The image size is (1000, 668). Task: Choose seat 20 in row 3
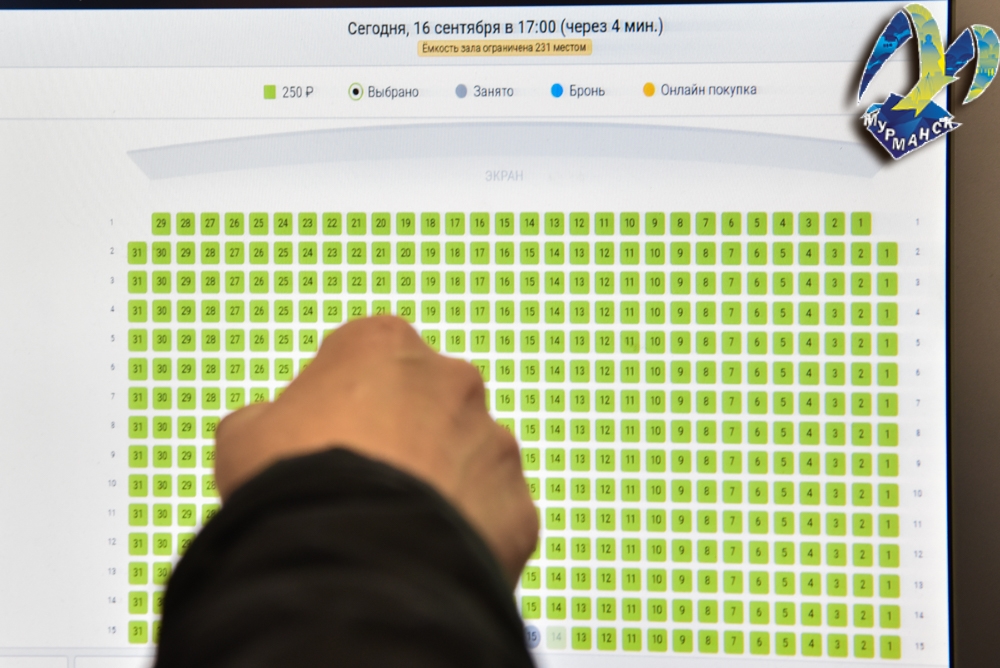(x=406, y=282)
